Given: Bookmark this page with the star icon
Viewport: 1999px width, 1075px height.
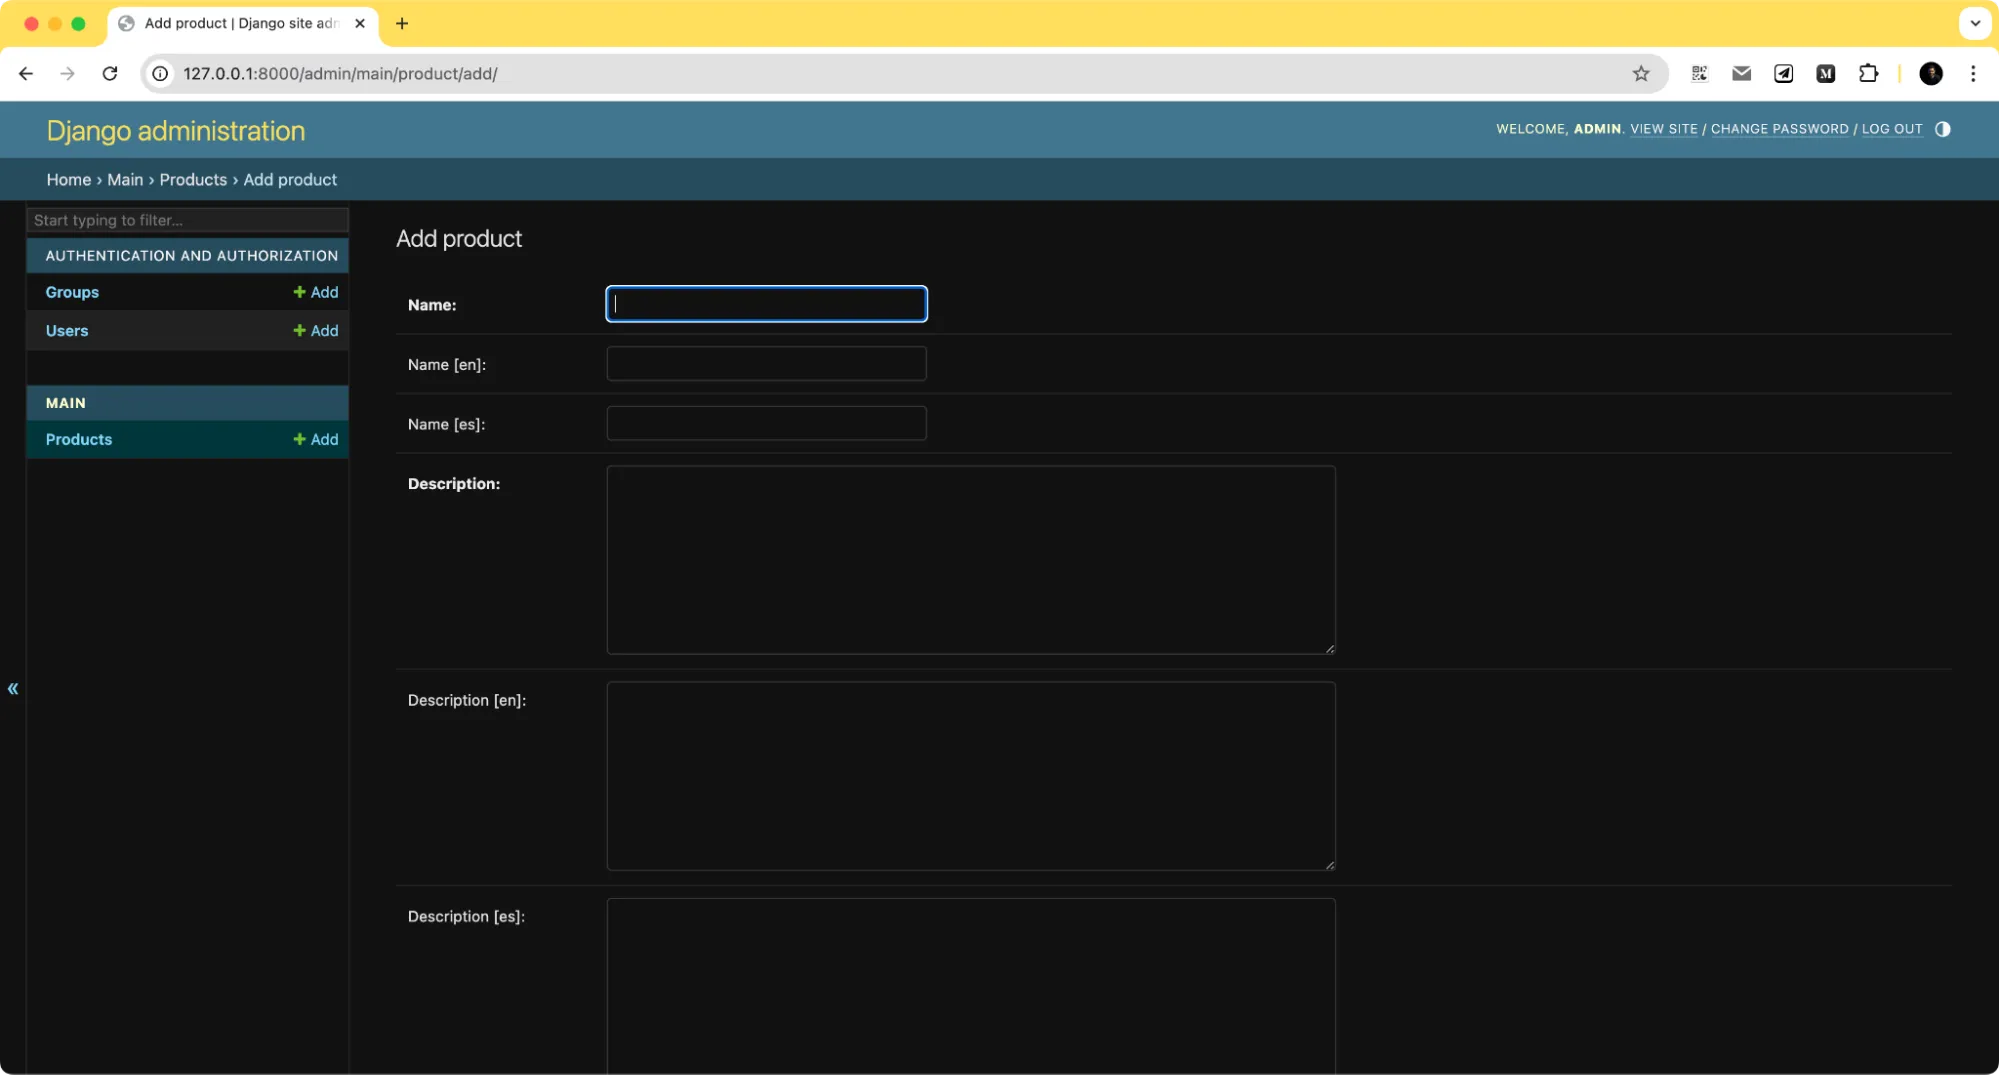Looking at the screenshot, I should (1640, 73).
